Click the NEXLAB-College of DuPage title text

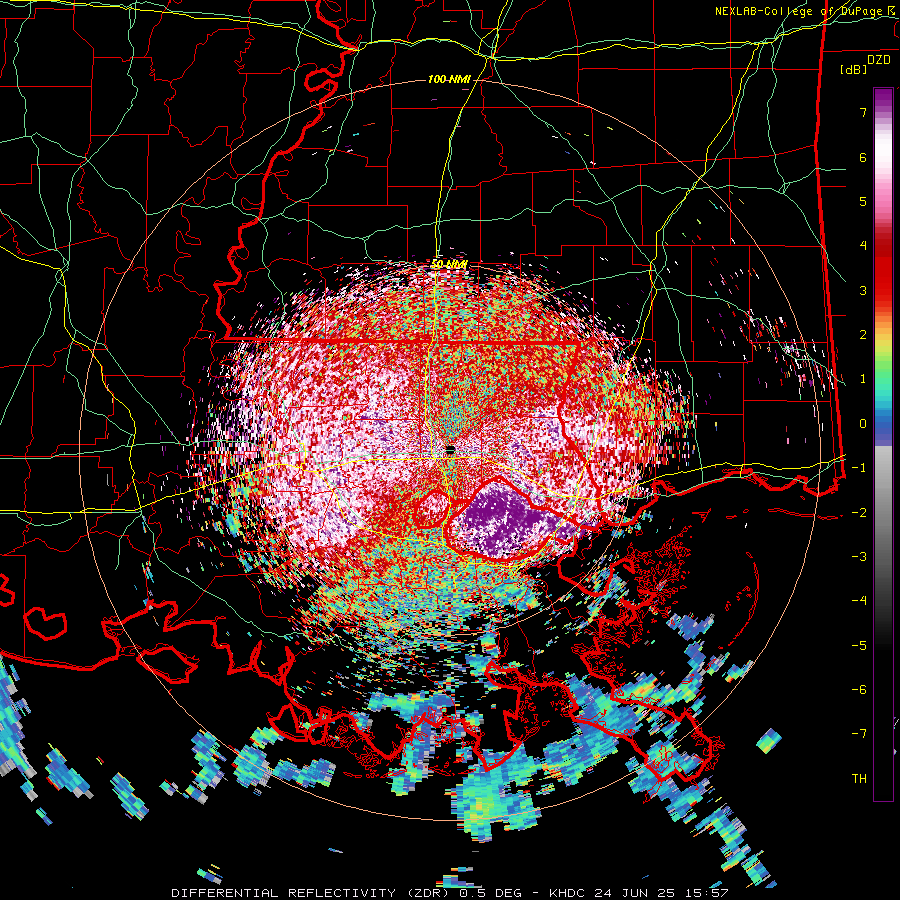coord(805,11)
